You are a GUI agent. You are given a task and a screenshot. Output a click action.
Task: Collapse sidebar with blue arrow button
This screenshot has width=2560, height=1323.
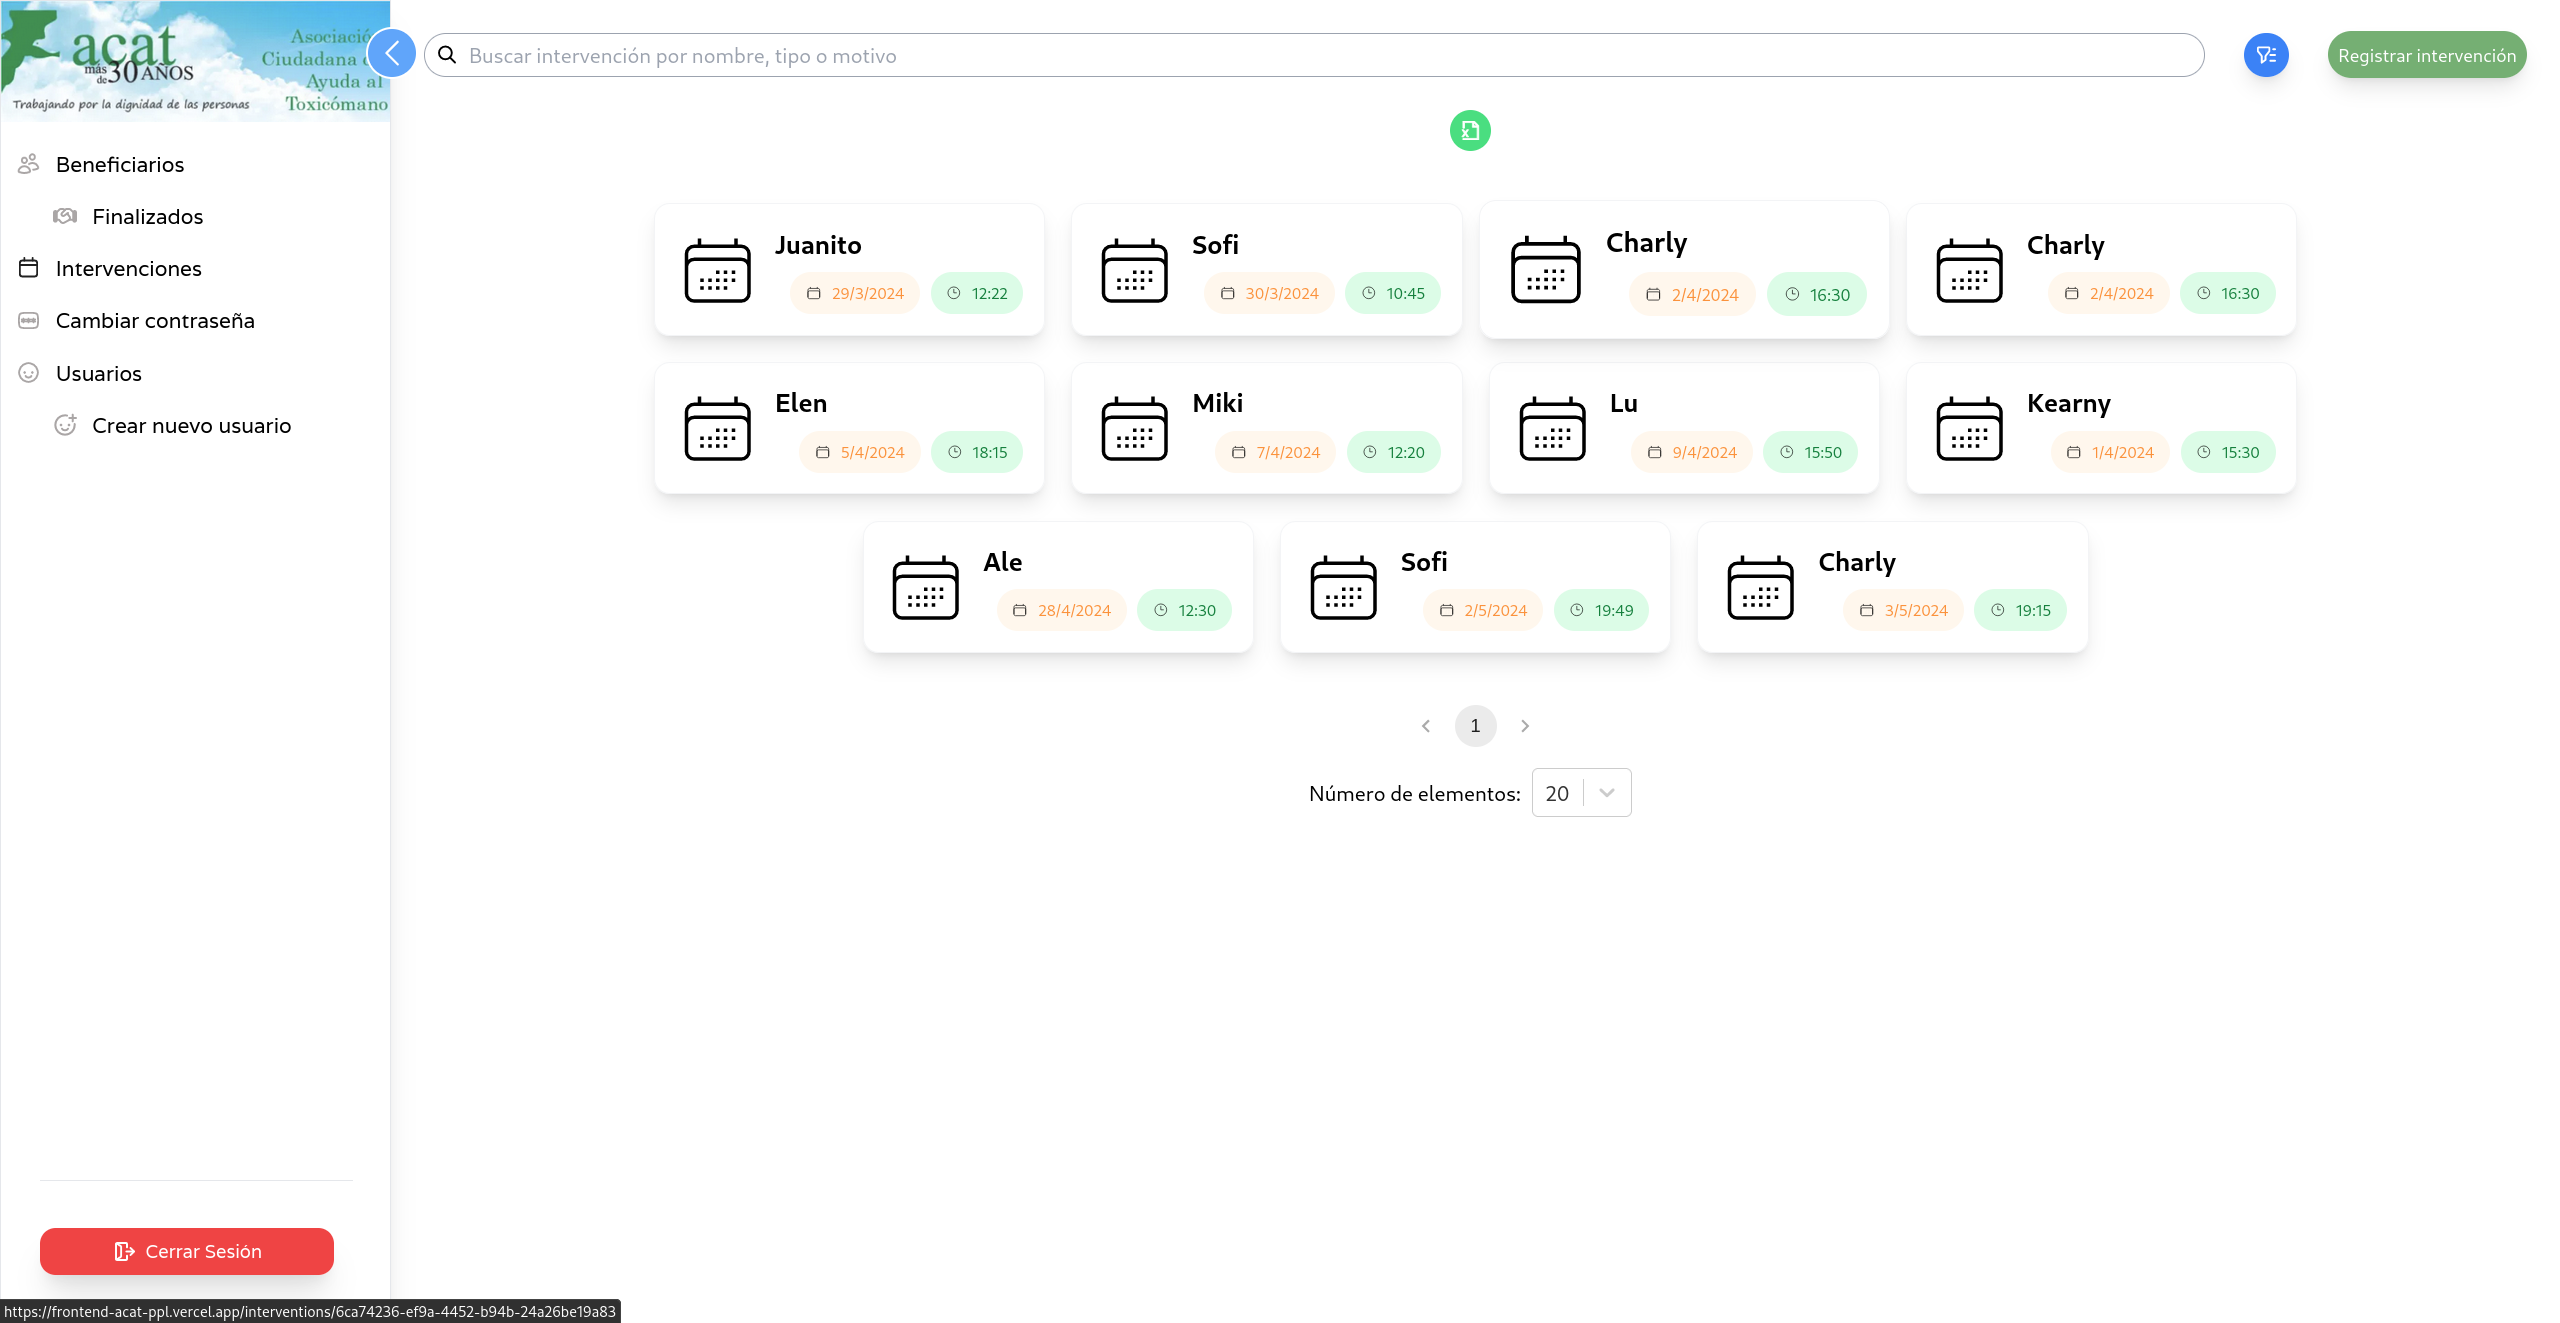(x=392, y=54)
